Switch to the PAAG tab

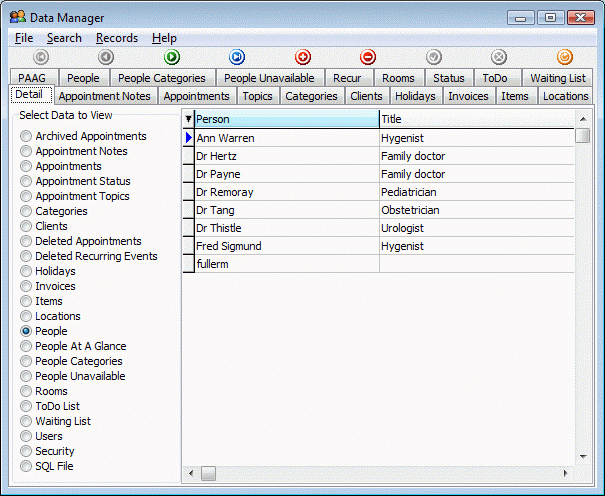click(32, 78)
